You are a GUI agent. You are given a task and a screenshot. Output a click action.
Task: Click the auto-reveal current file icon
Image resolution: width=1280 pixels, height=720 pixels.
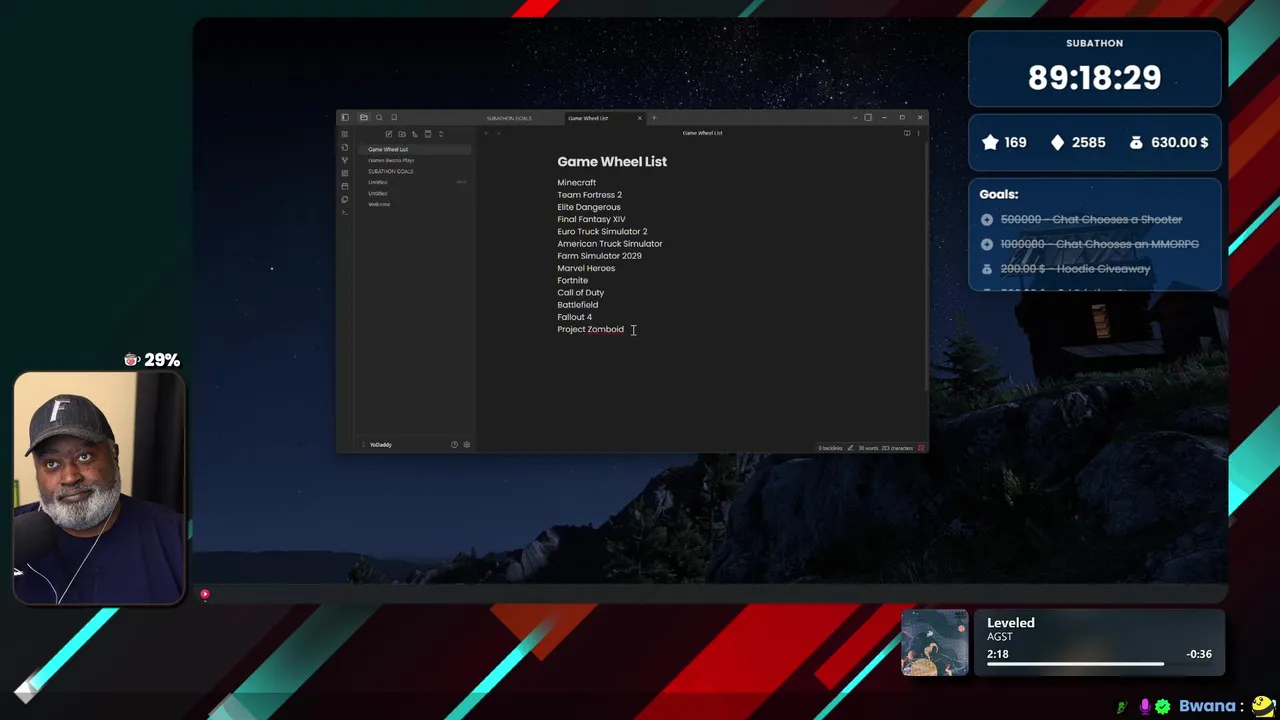coord(428,134)
